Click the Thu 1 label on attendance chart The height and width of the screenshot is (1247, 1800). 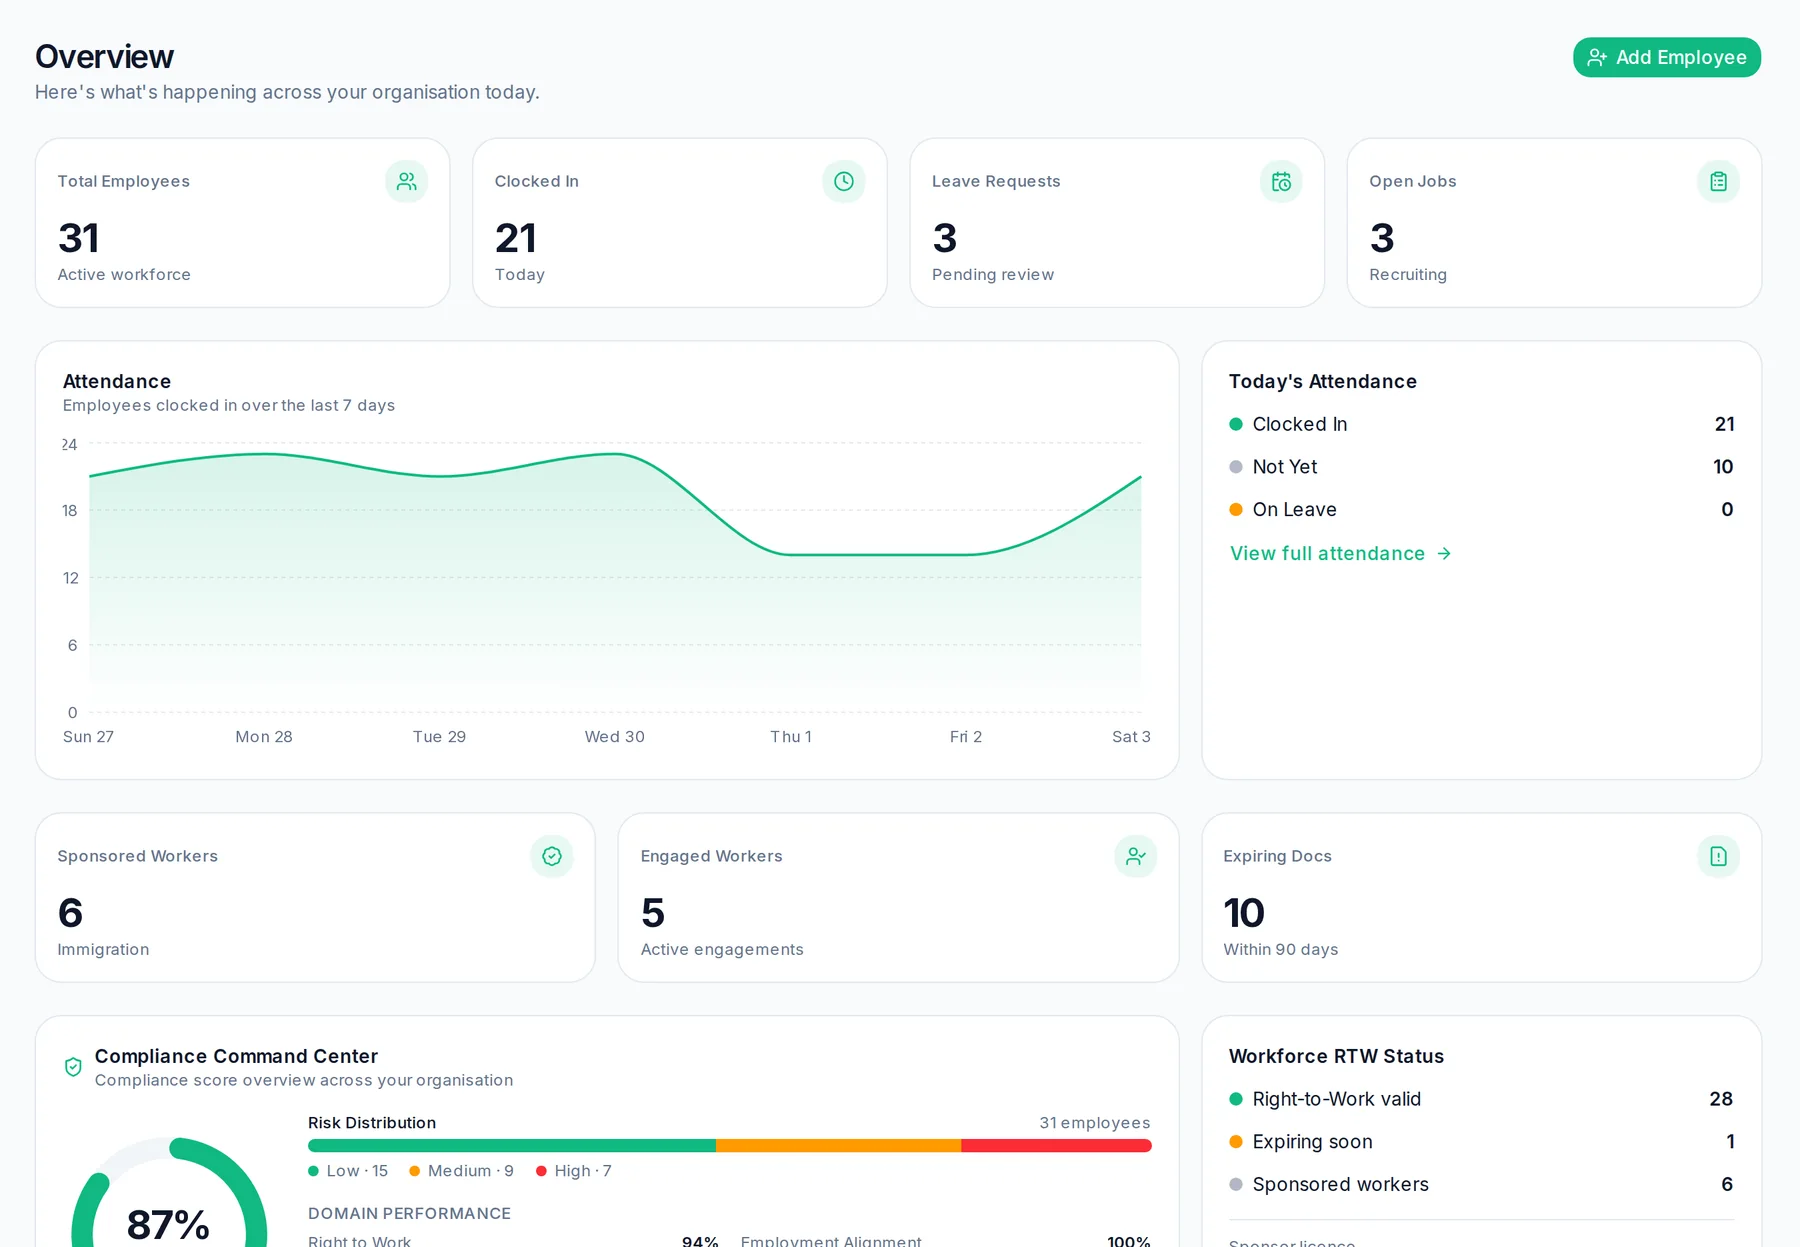[791, 737]
